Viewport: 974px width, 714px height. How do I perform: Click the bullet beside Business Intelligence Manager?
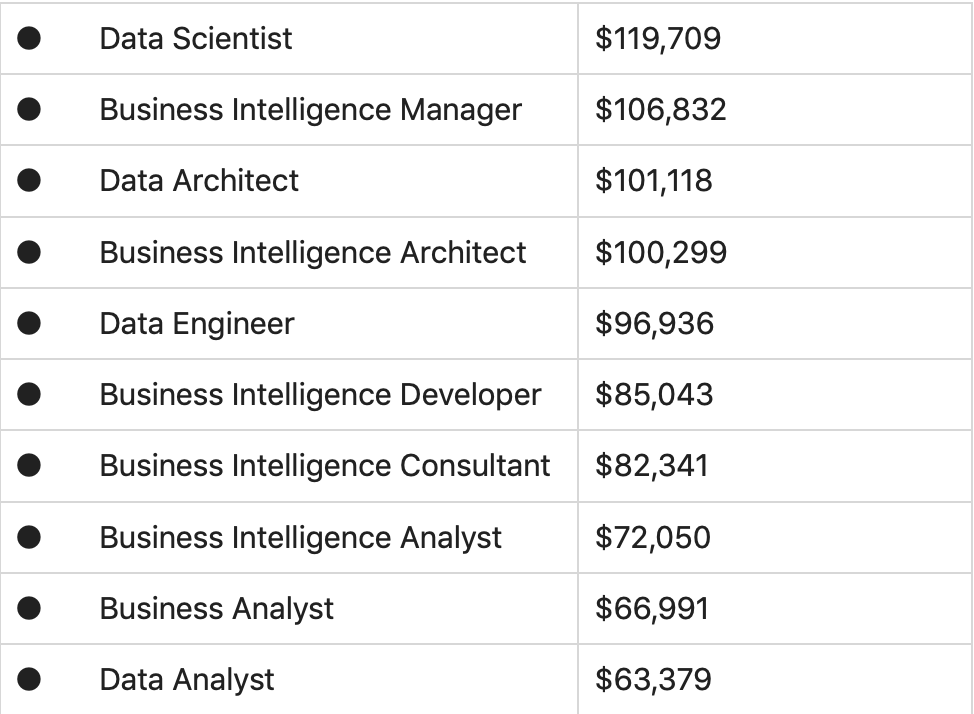(29, 109)
